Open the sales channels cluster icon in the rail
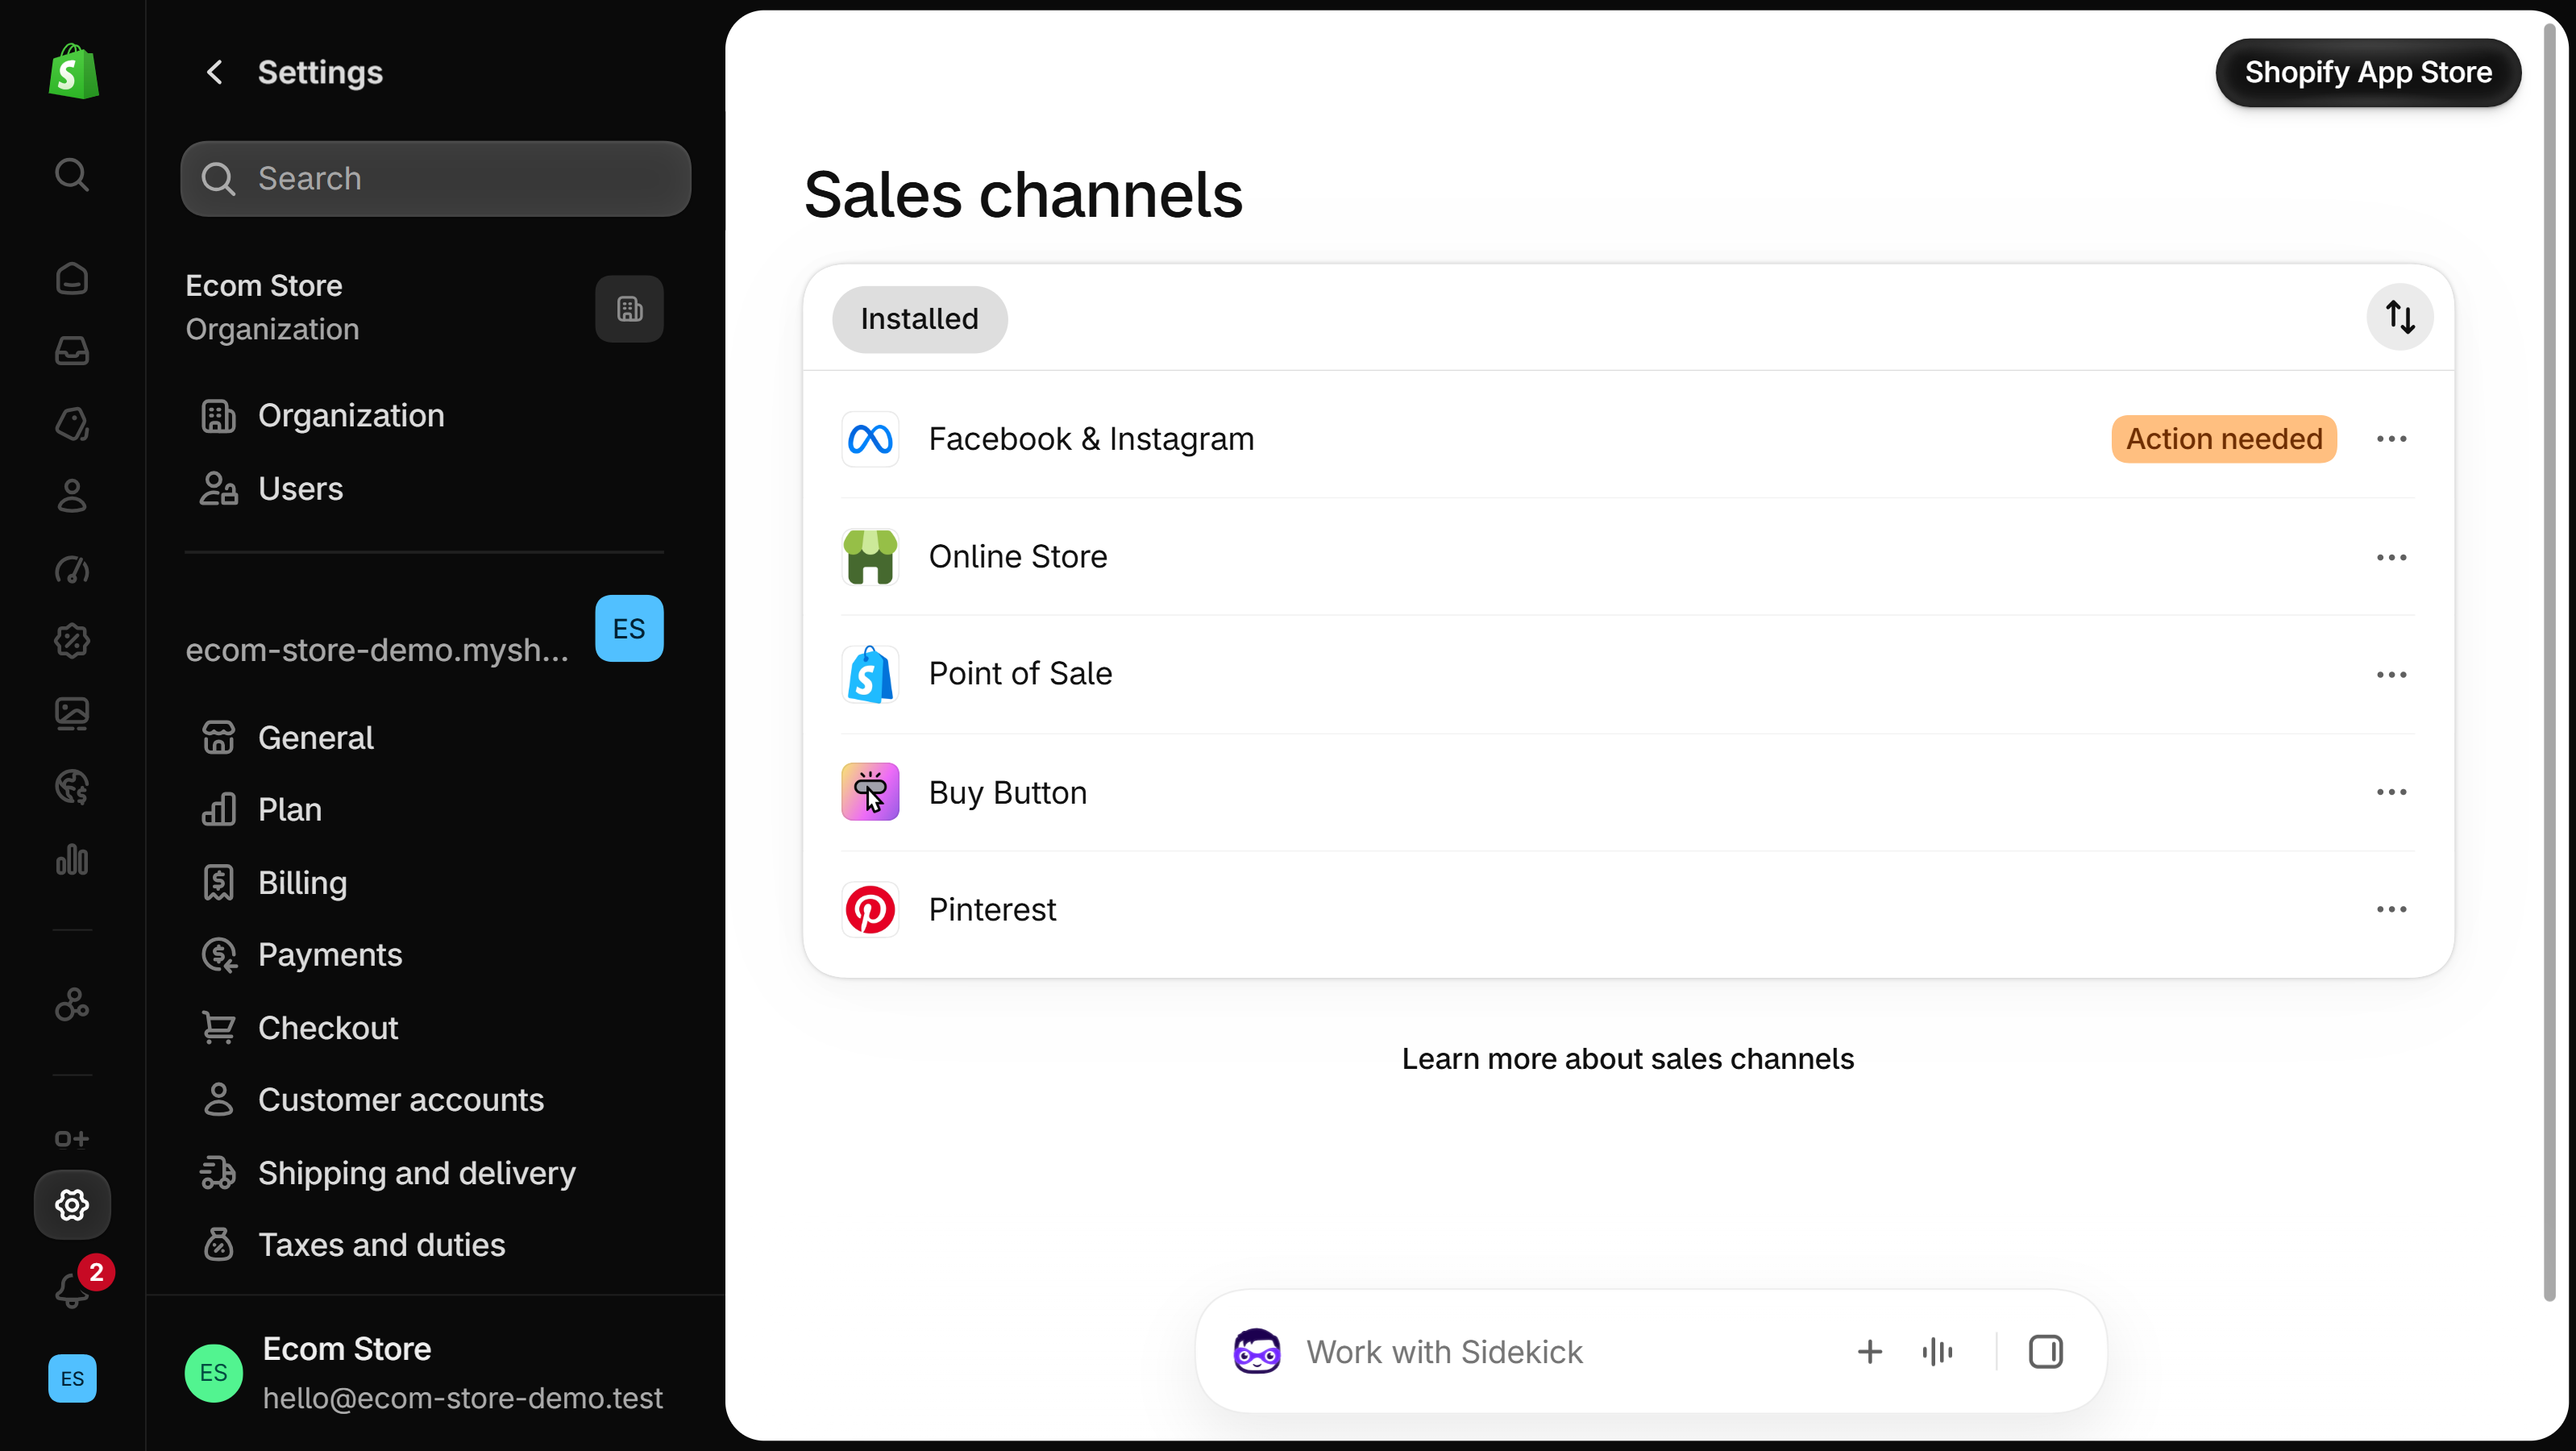This screenshot has height=1451, width=2576. 71,1004
